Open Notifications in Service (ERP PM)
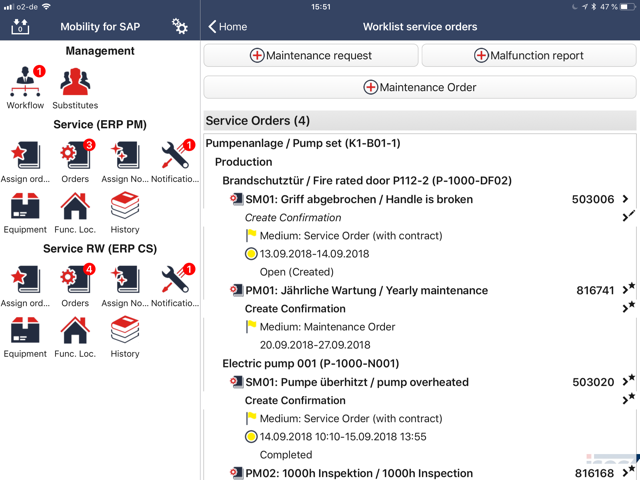This screenshot has width=640, height=480. click(x=175, y=162)
